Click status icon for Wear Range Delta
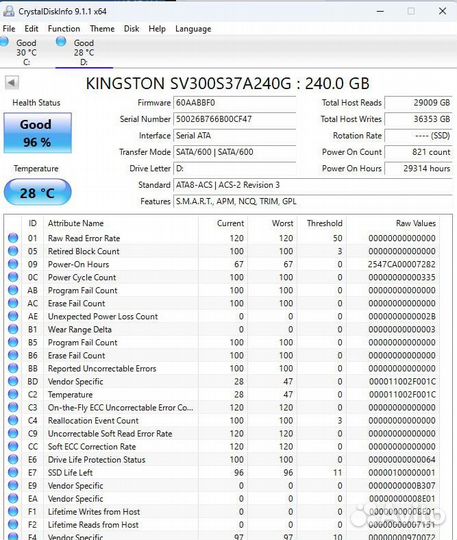The image size is (457, 540). [13, 329]
